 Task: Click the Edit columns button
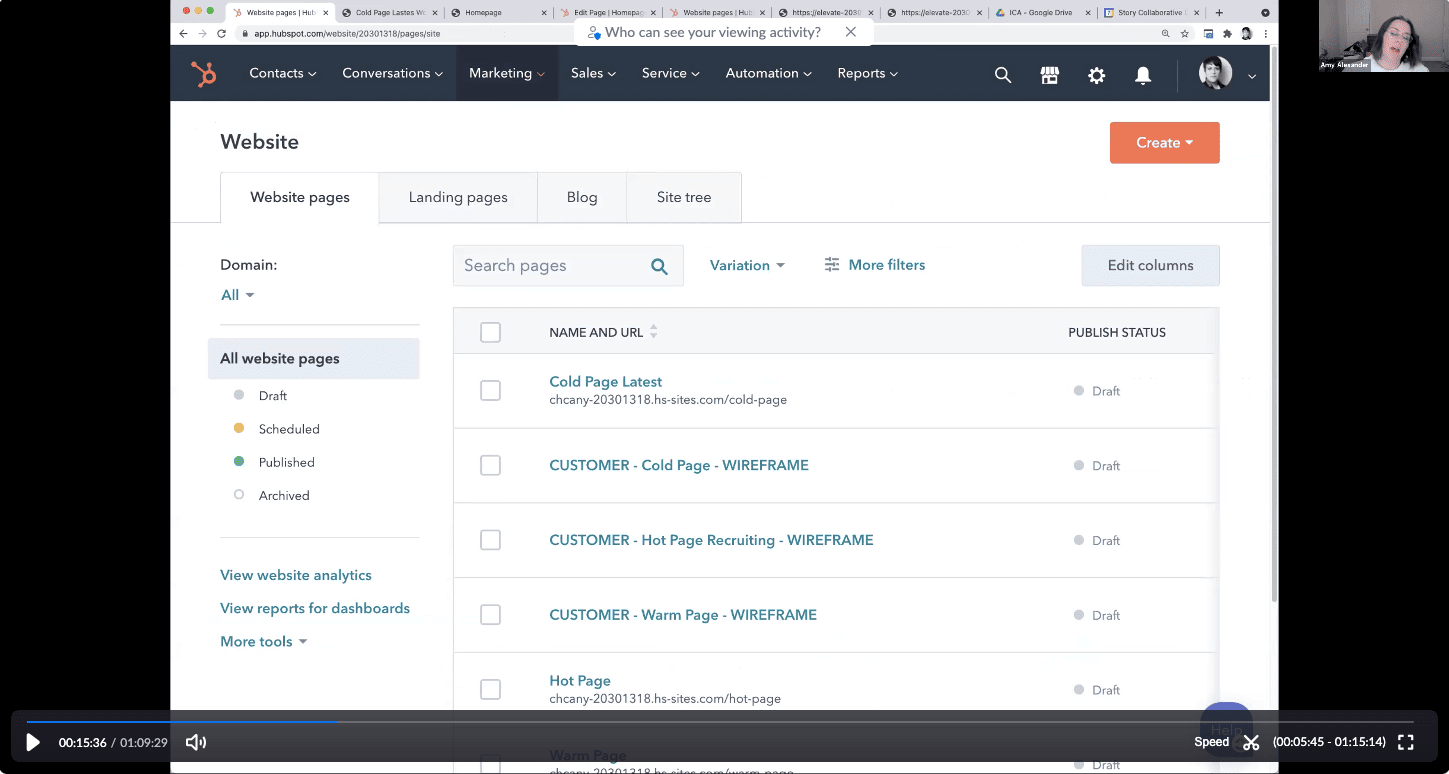(x=1151, y=266)
